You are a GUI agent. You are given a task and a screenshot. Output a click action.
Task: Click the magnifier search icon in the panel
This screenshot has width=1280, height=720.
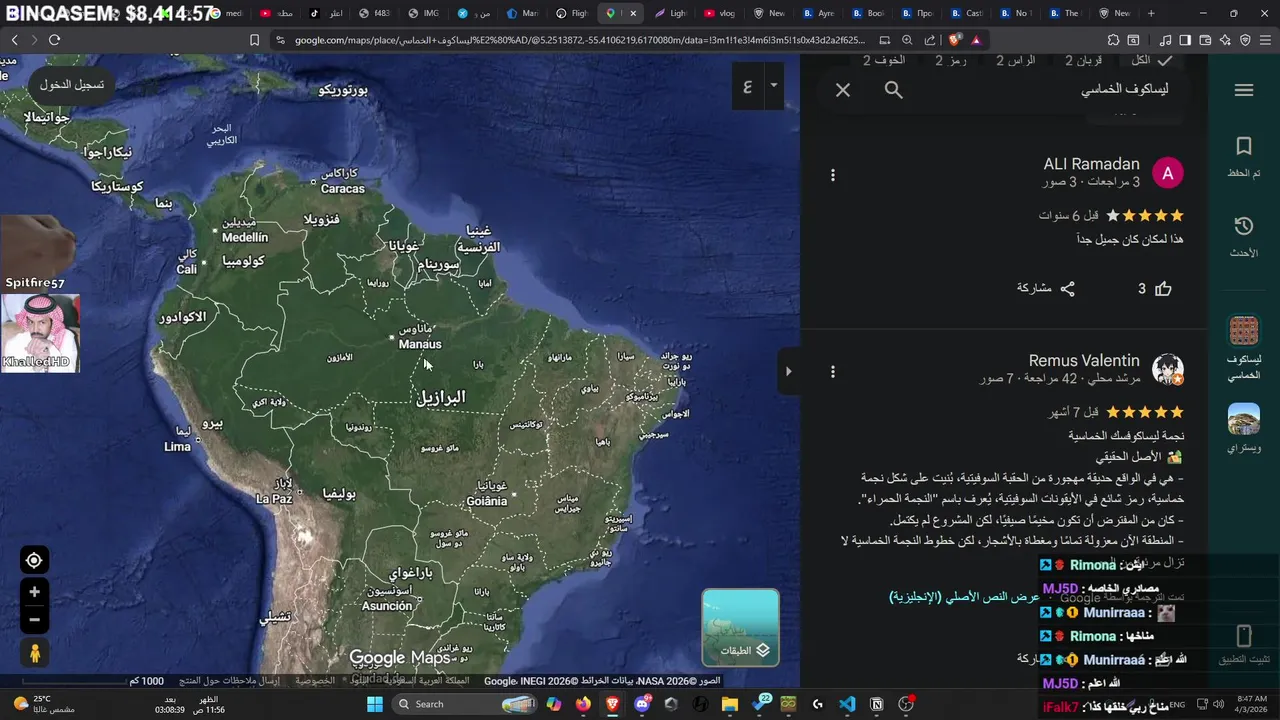coord(894,90)
